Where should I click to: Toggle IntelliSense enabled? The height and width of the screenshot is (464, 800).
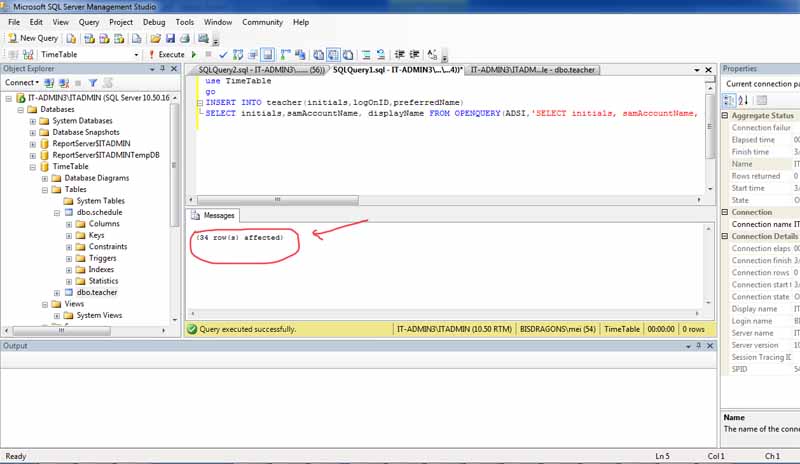pos(267,54)
